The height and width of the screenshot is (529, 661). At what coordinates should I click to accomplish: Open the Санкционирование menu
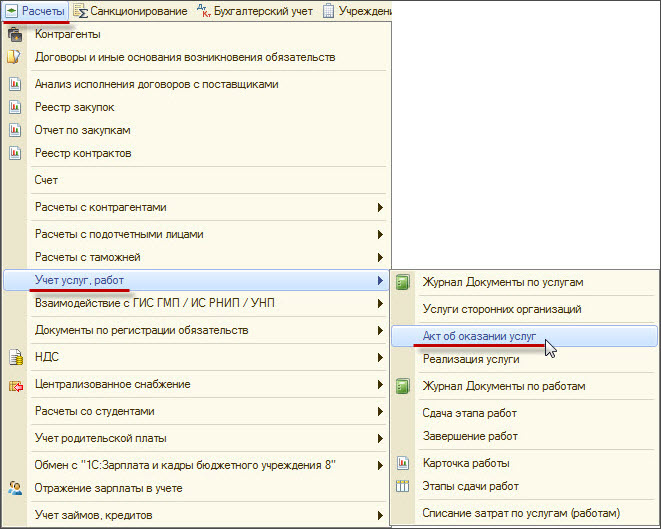pyautogui.click(x=131, y=11)
